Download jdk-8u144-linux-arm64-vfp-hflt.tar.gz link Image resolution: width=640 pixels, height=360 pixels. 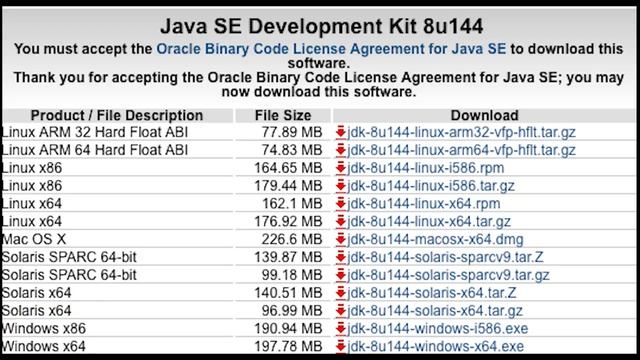click(x=461, y=150)
